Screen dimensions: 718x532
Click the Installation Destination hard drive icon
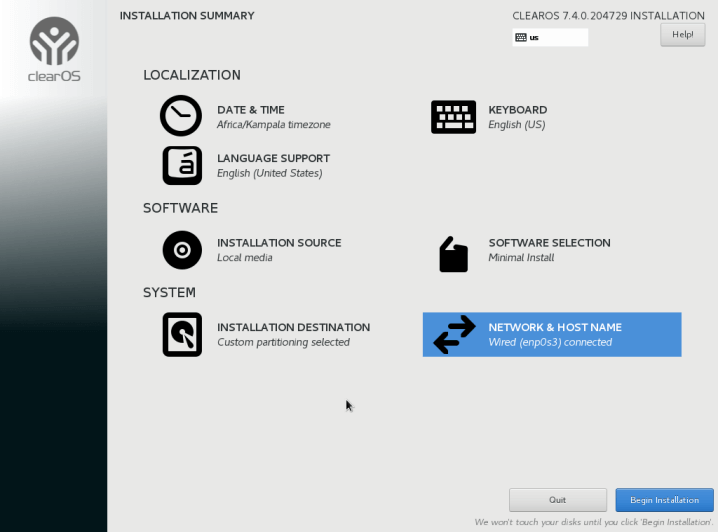[182, 335]
